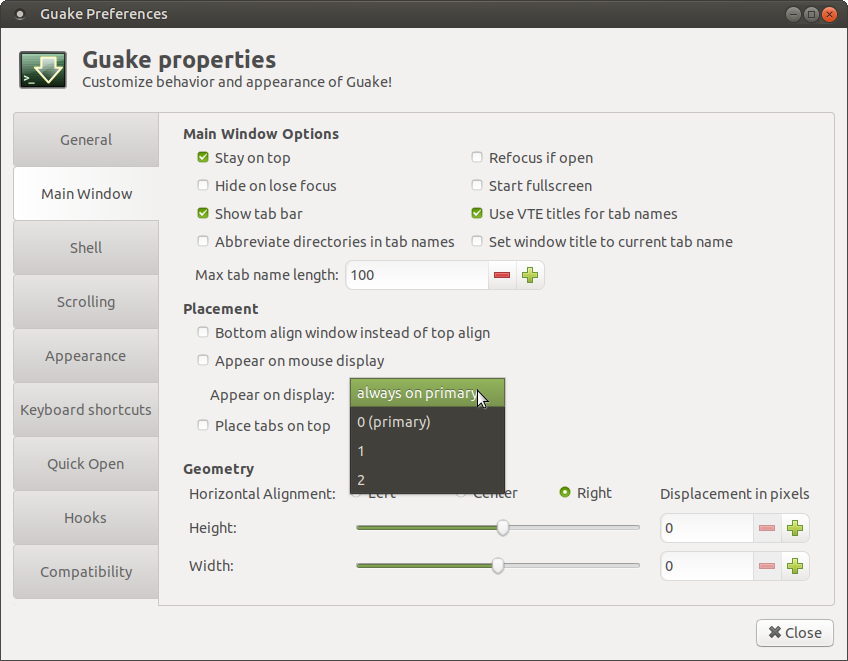Select the Main Window tab
The height and width of the screenshot is (661, 848).
86,194
